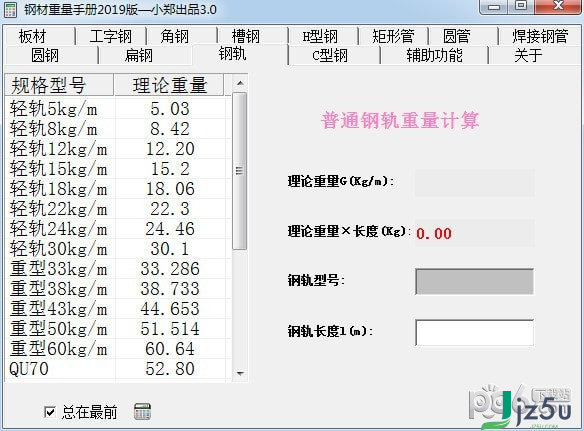
Task: Click the 理论重量G(Kg/m) output field
Action: pos(475,183)
